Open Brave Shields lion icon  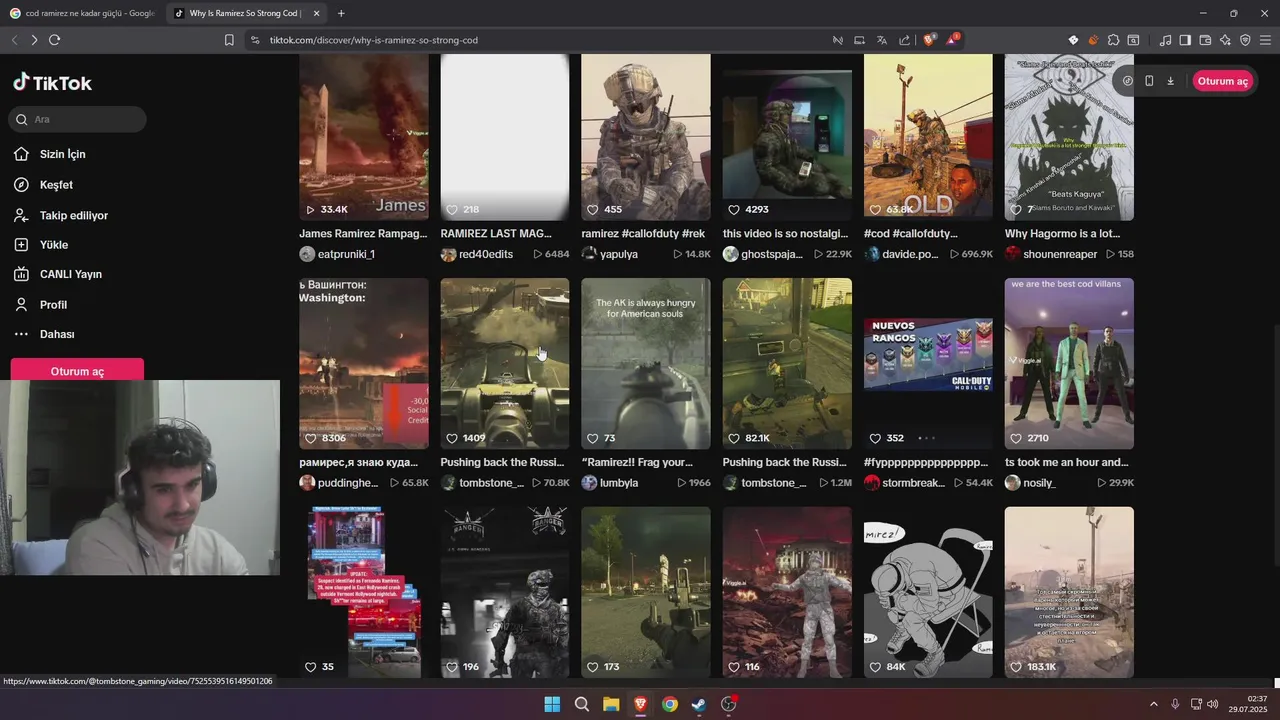click(929, 40)
